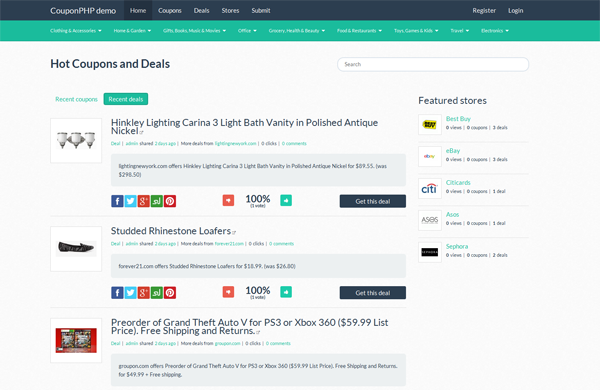Expand Home & Garden category menu
Screen dimensions: 600x390
point(132,31)
